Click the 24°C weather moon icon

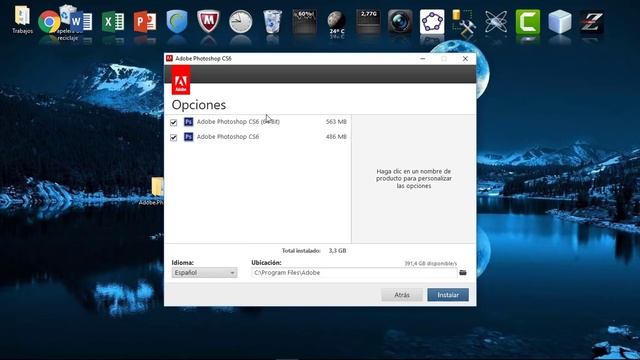[x=336, y=22]
